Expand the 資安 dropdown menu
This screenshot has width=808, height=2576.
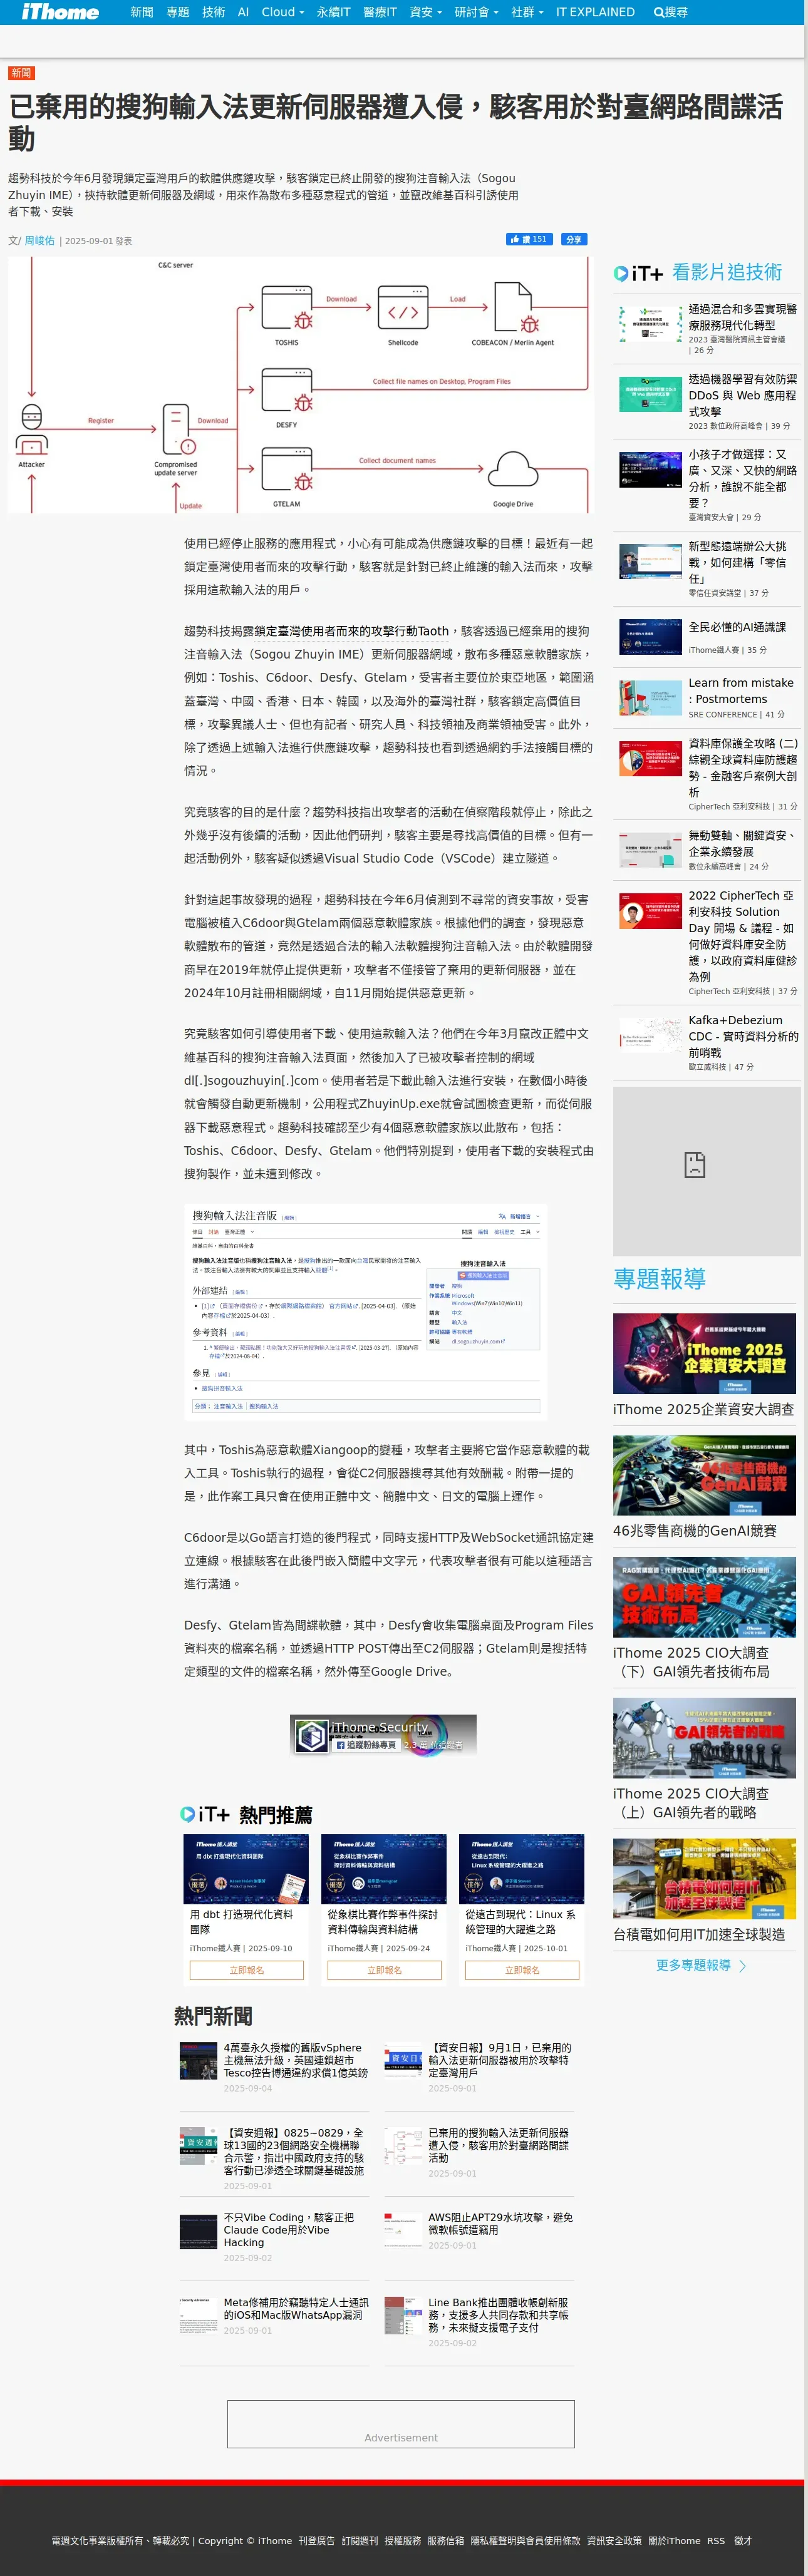(425, 12)
